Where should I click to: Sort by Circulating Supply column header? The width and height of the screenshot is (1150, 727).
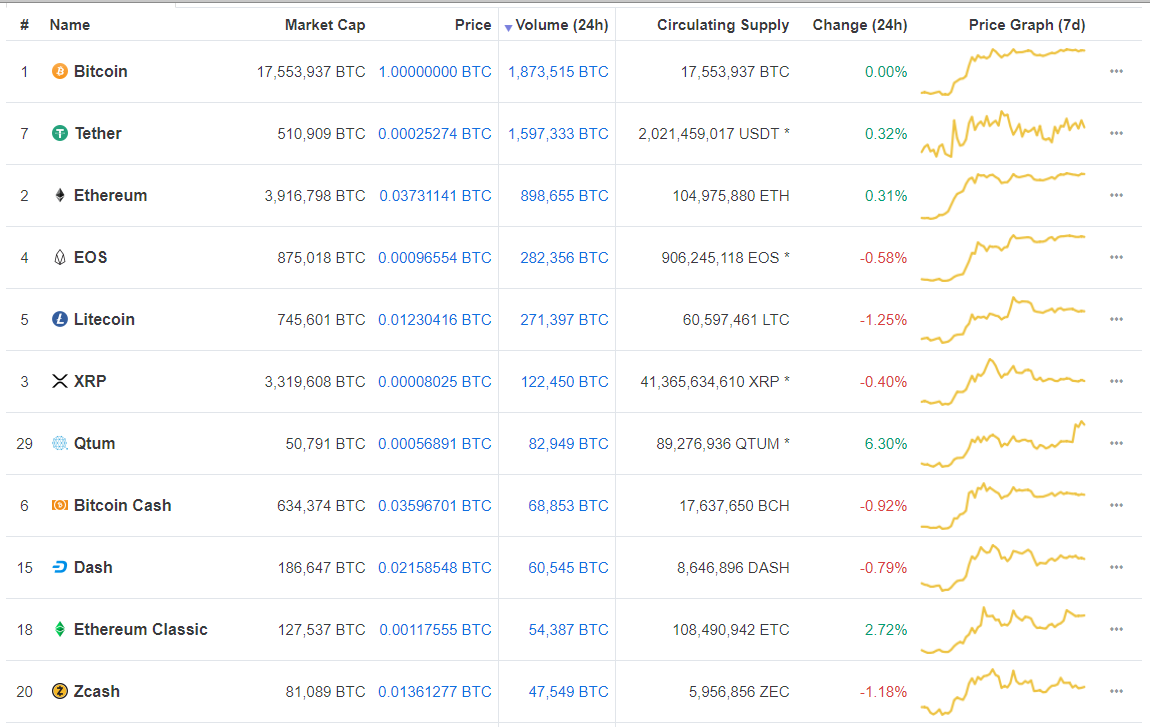(723, 25)
